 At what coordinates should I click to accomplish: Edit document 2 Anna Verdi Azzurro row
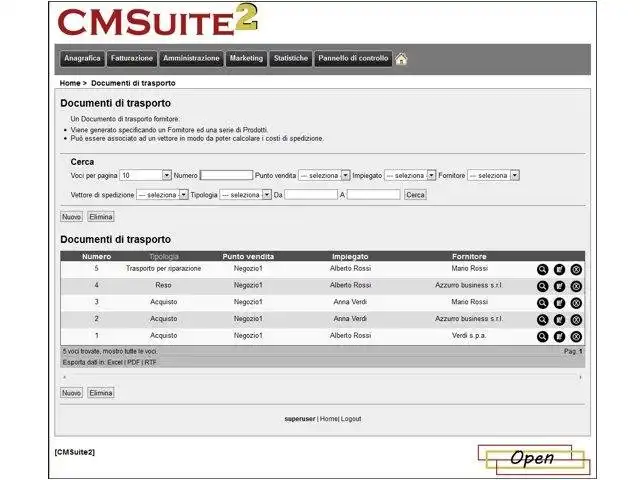tap(559, 320)
